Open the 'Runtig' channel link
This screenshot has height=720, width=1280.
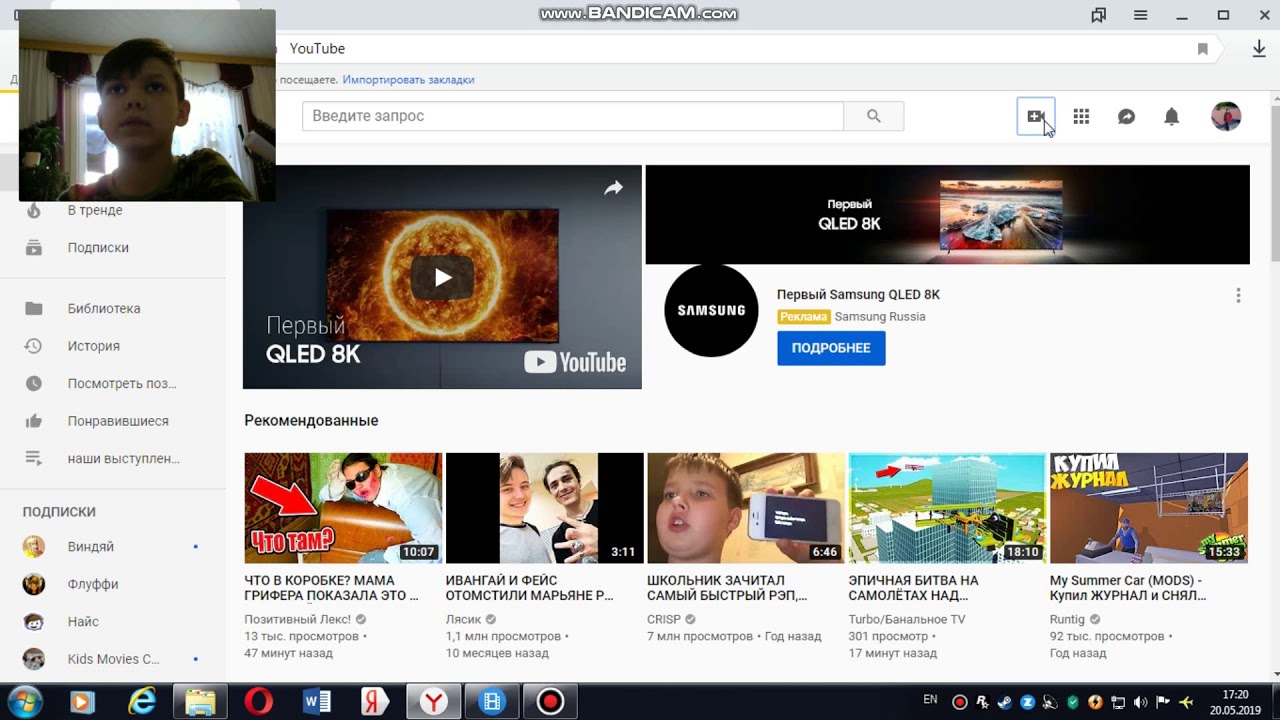point(1067,620)
